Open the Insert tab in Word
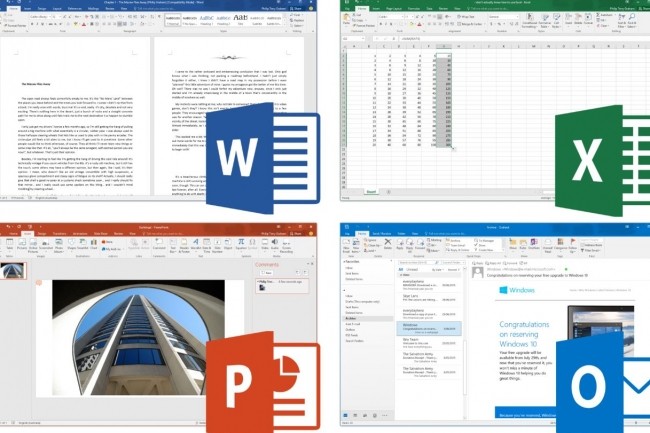The height and width of the screenshot is (433, 650). pos(28,8)
